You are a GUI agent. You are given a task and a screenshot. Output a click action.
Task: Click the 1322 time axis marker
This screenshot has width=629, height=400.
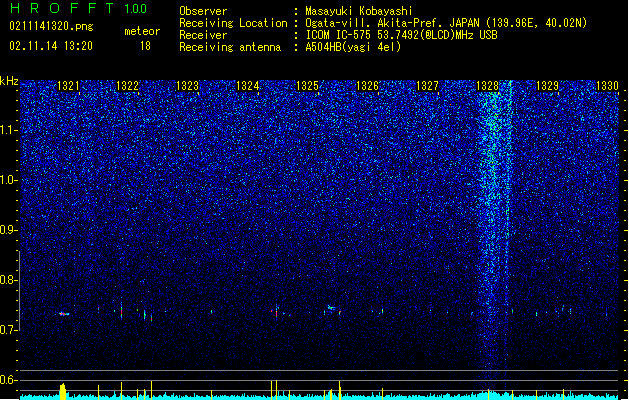[x=127, y=86]
